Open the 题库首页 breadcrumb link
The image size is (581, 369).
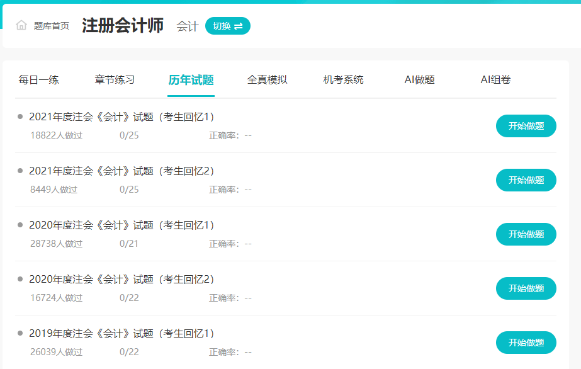pos(52,26)
